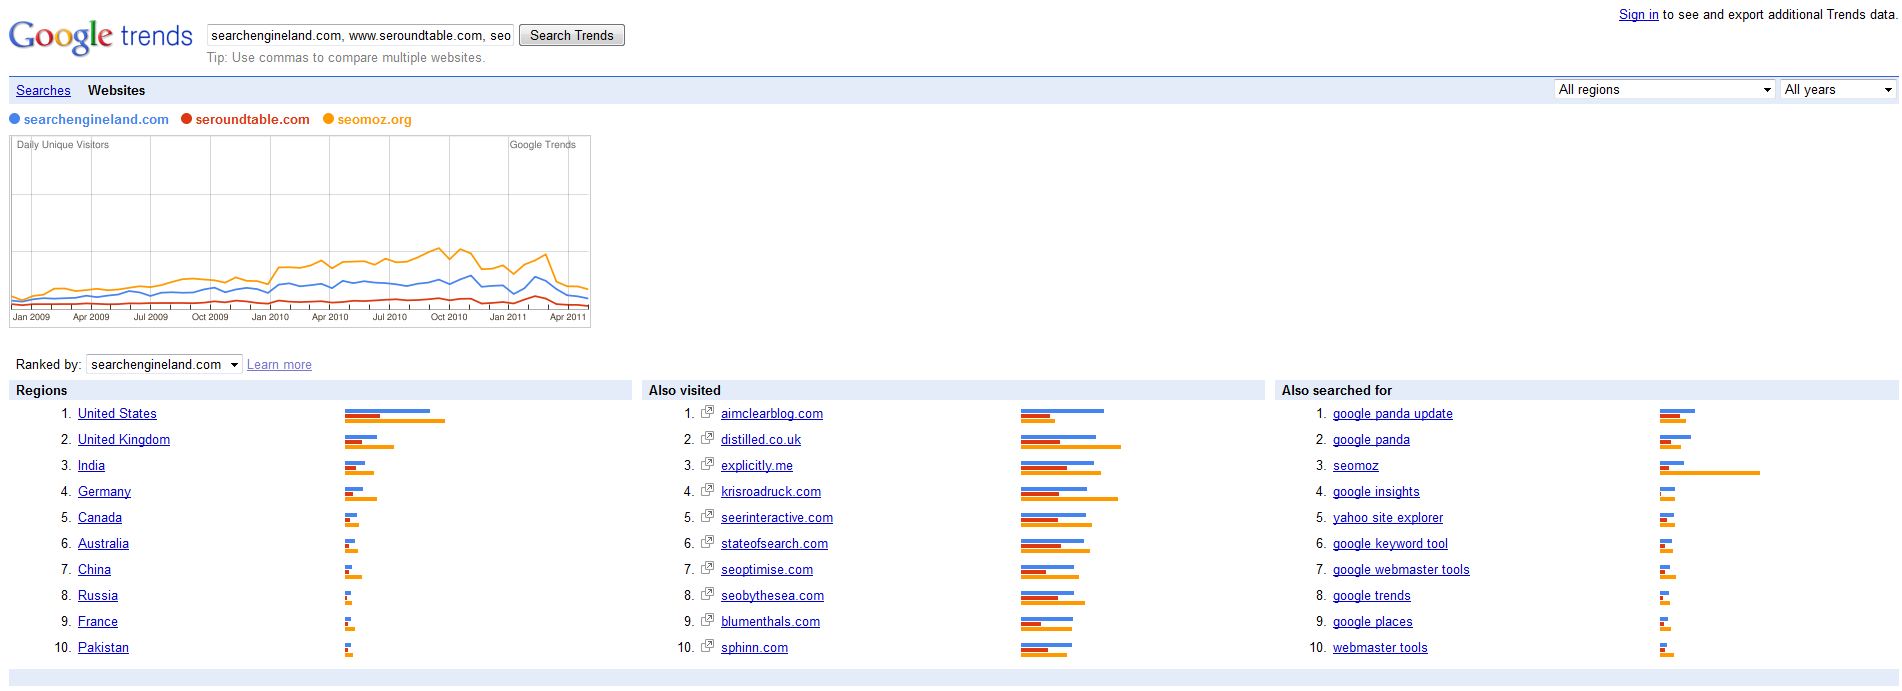1902x691 pixels.
Task: Open external link icon beside distilled.co.uk
Action: coord(708,438)
